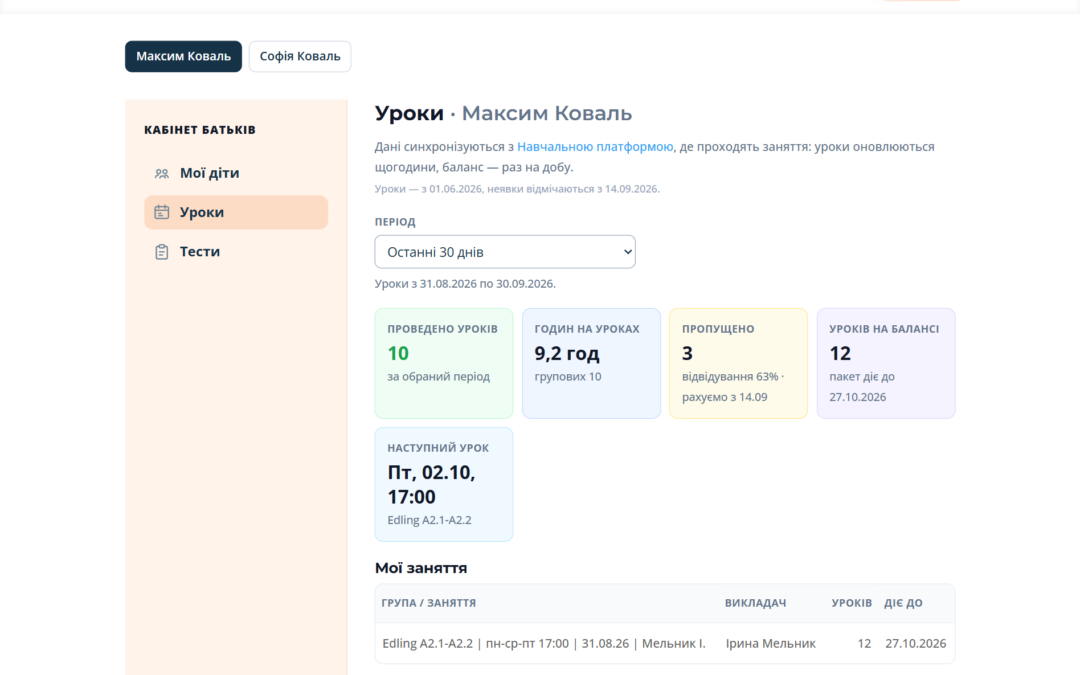Viewport: 1080px width, 675px height.
Task: Click the Проведено уроків card
Action: (x=444, y=363)
